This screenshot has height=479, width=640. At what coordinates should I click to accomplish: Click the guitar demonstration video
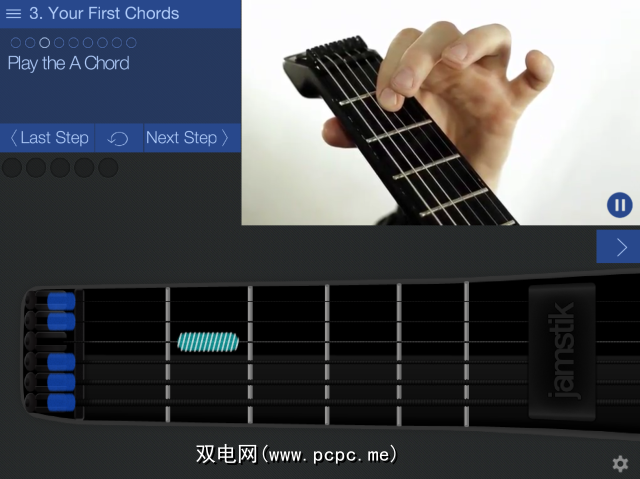[440, 112]
